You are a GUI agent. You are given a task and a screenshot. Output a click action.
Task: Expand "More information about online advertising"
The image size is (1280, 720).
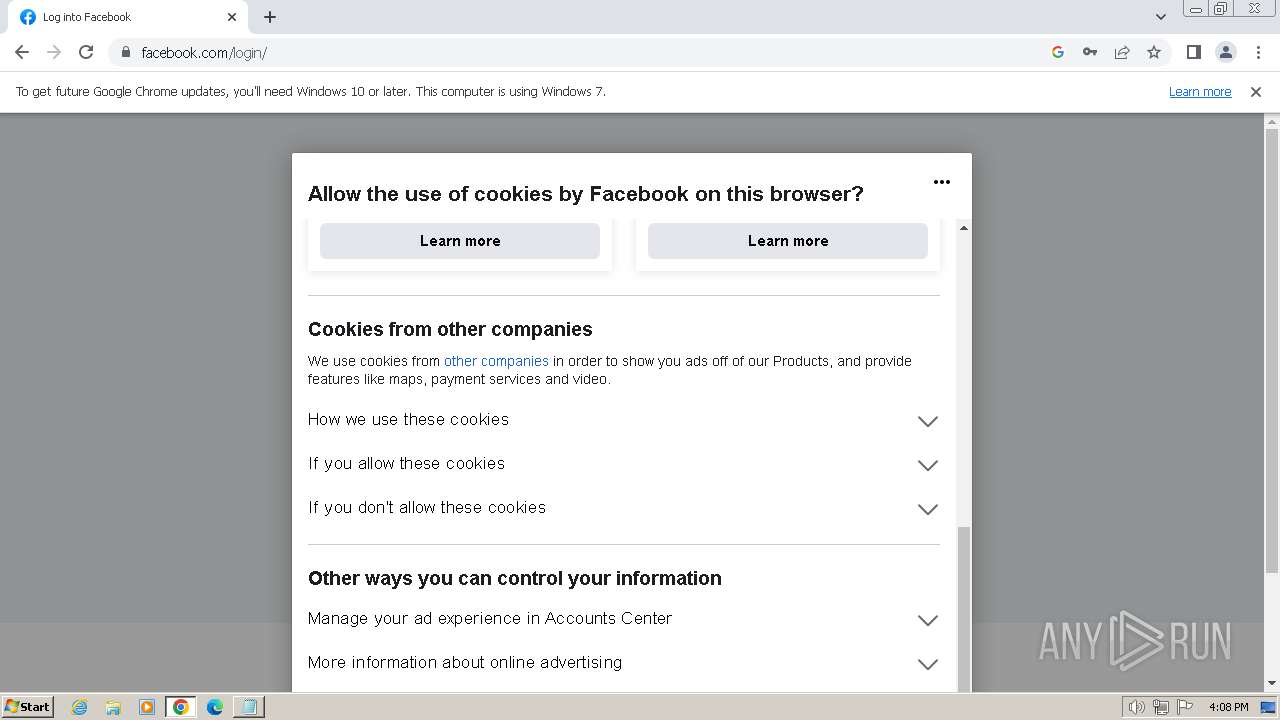click(927, 664)
